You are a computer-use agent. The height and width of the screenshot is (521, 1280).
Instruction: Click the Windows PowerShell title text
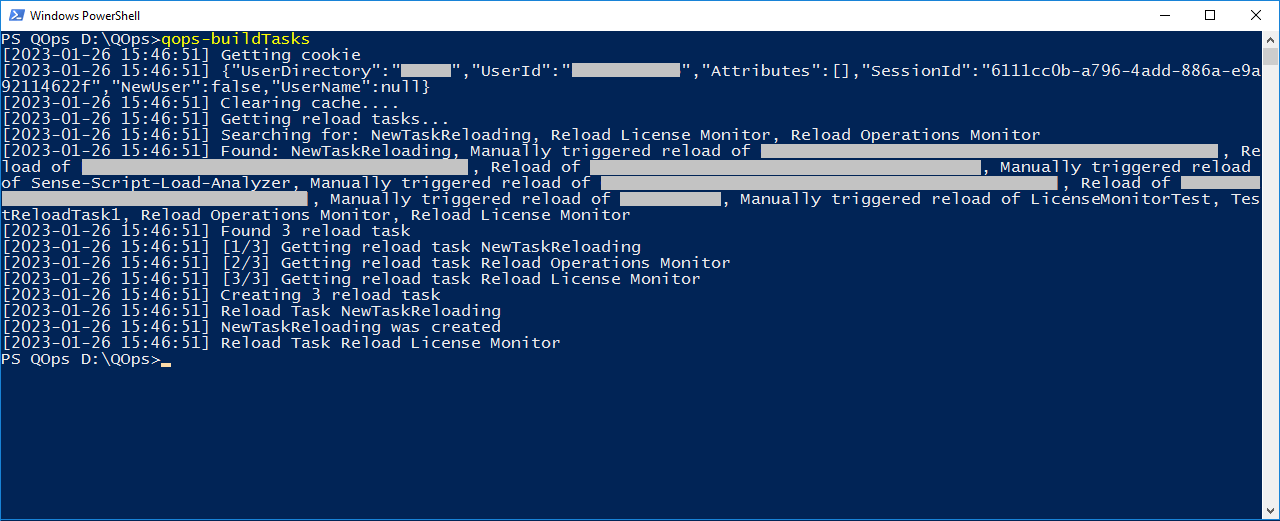85,16
